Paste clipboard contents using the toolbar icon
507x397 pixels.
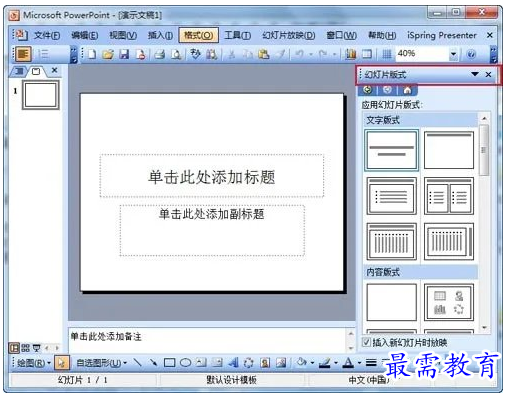pyautogui.click(x=264, y=54)
